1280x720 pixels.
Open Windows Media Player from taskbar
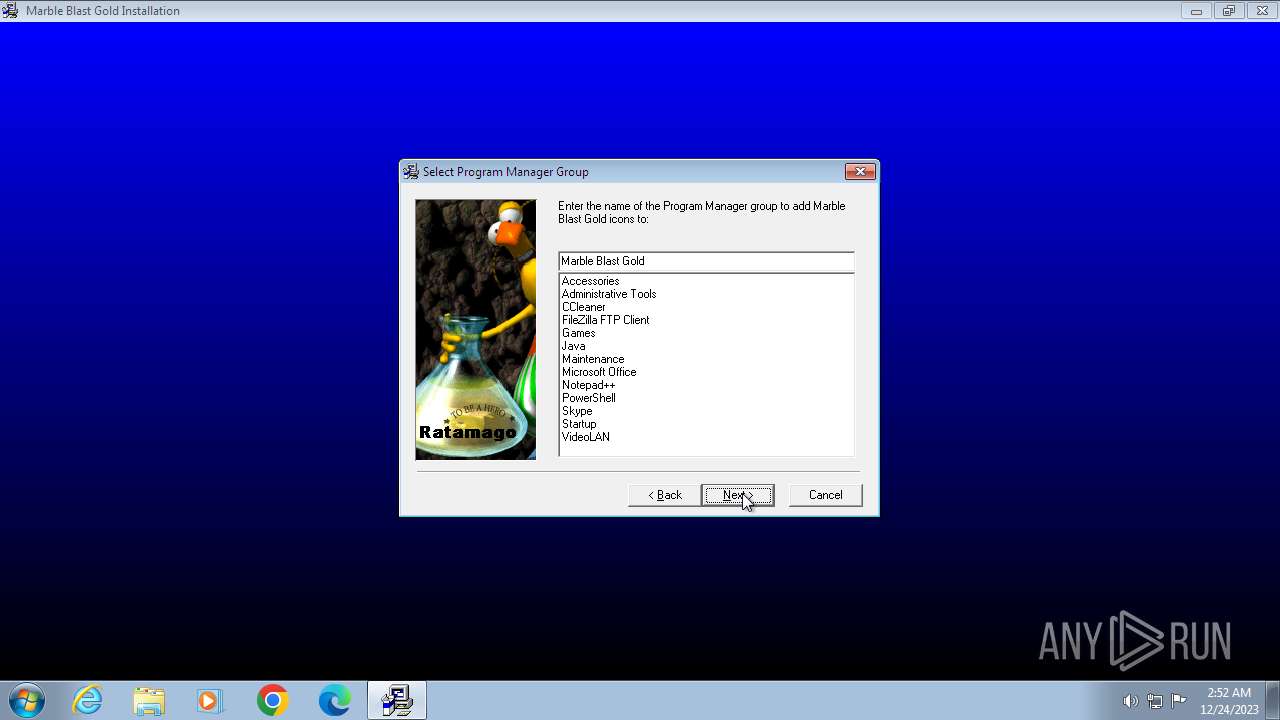coord(210,701)
